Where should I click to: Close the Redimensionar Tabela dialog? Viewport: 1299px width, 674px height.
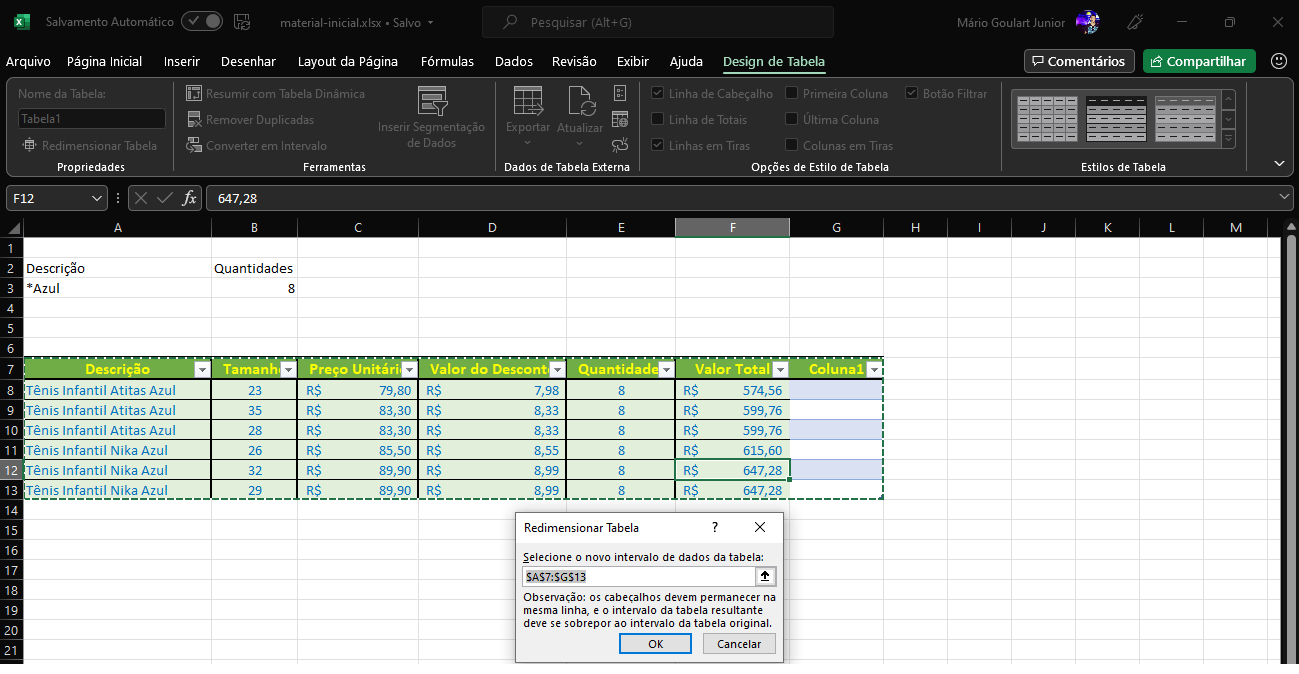(x=760, y=527)
